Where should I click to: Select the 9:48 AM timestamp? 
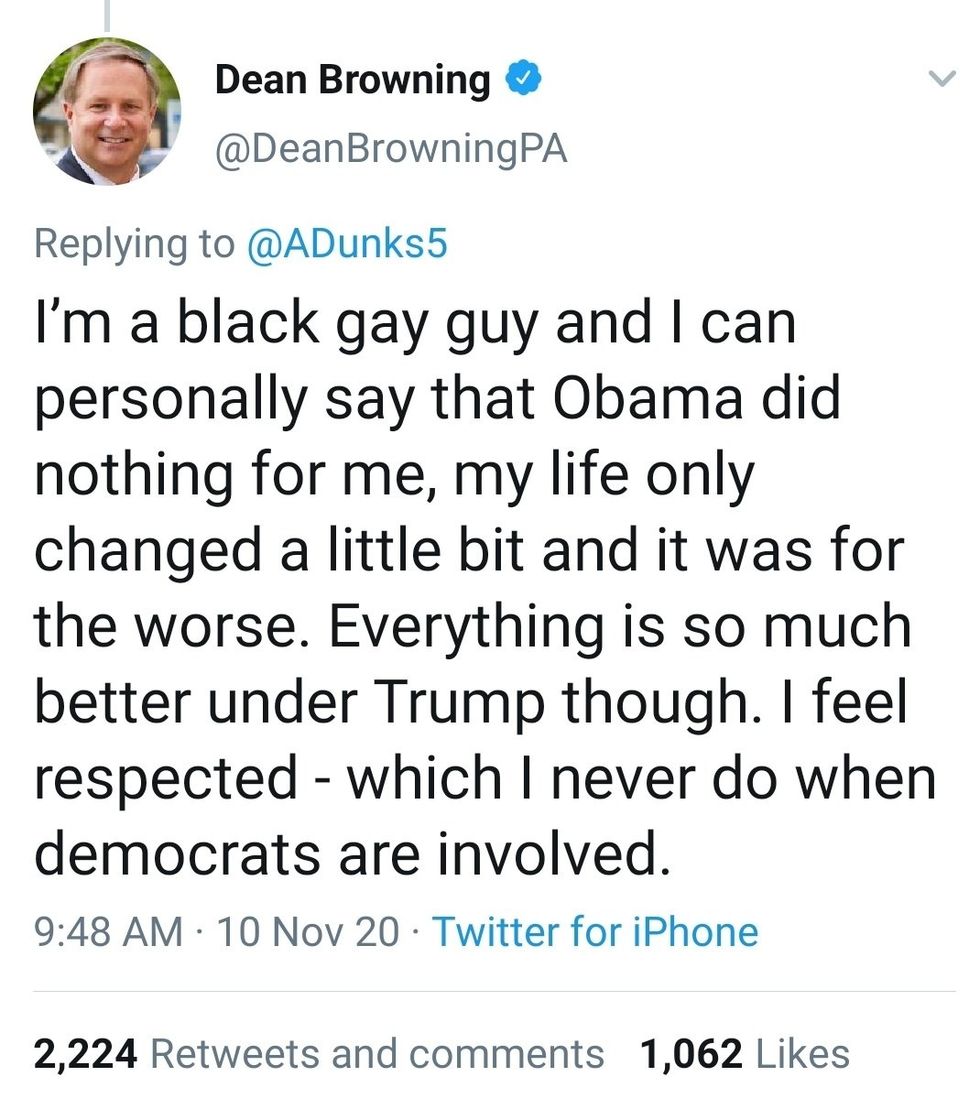(x=108, y=932)
